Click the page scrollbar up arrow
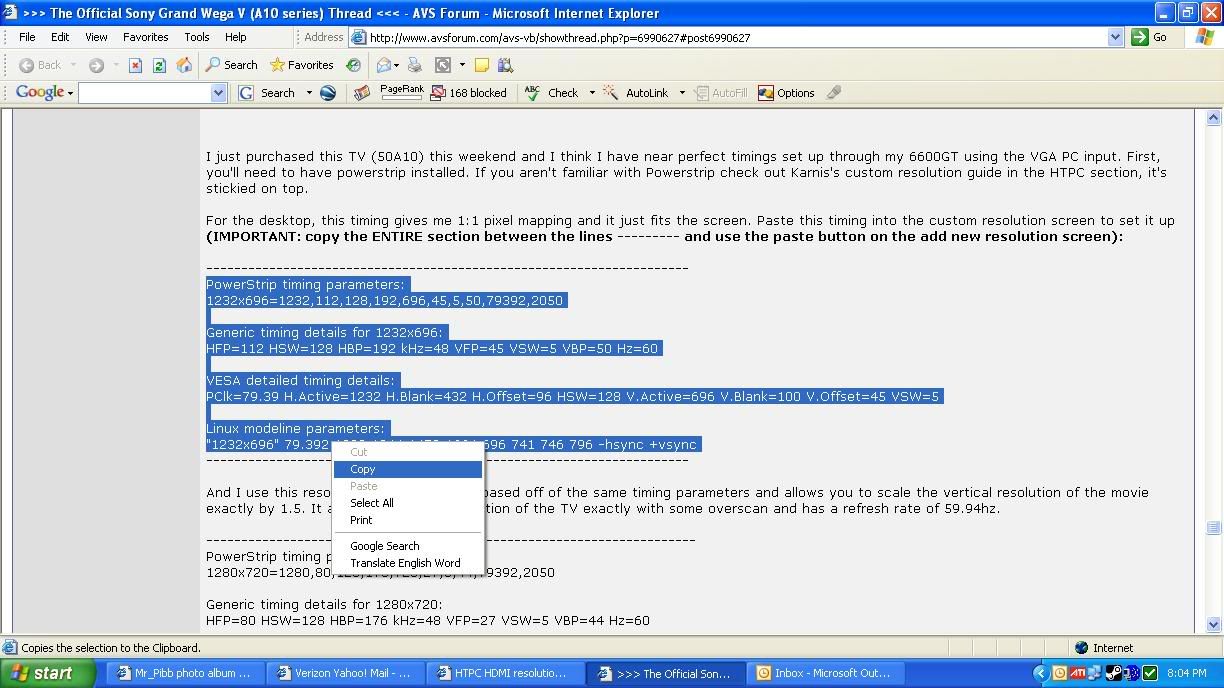Viewport: 1224px width, 688px height. pyautogui.click(x=1214, y=119)
